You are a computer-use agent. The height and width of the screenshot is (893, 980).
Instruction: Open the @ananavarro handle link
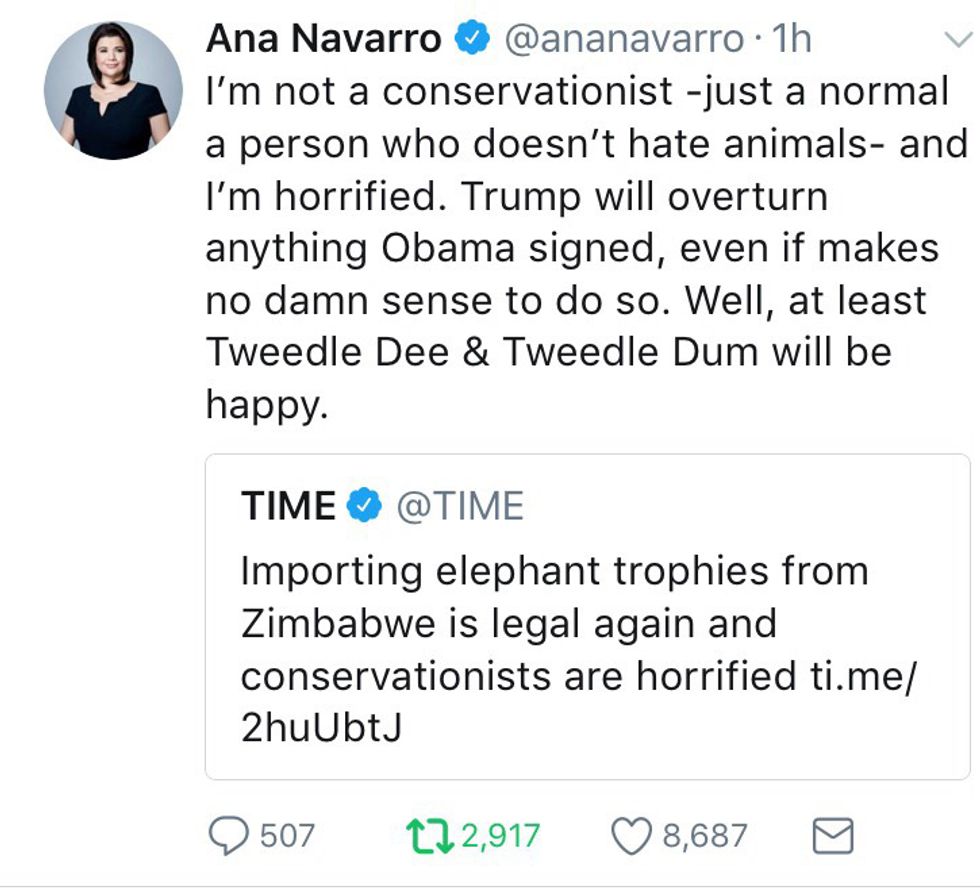pos(622,39)
